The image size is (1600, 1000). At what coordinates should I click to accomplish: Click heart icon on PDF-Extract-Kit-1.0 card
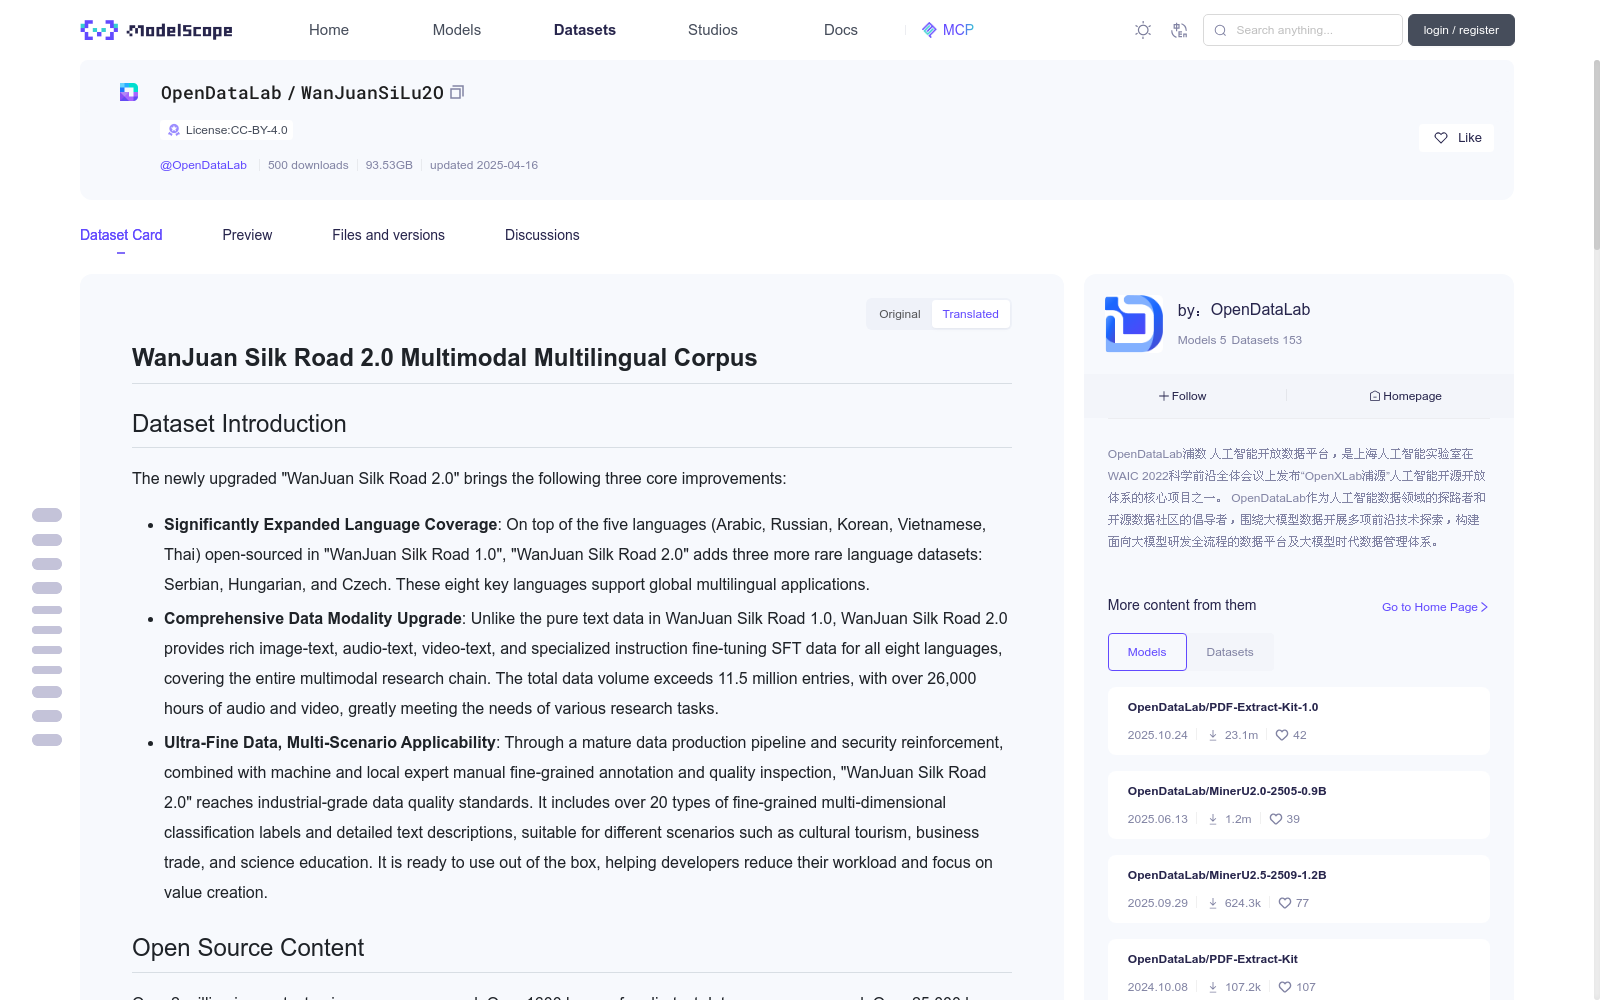point(1282,735)
